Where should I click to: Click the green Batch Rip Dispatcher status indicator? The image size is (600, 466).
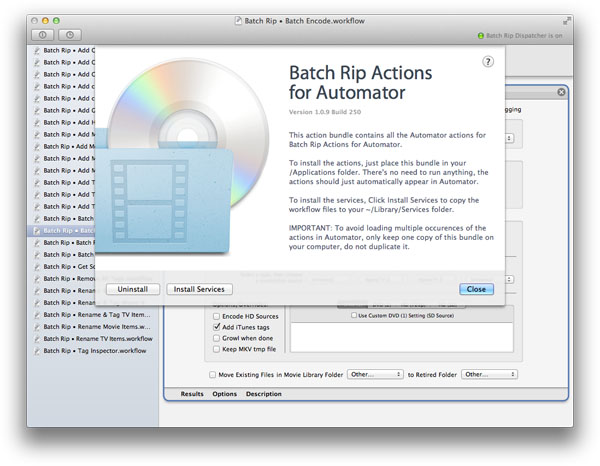point(481,36)
